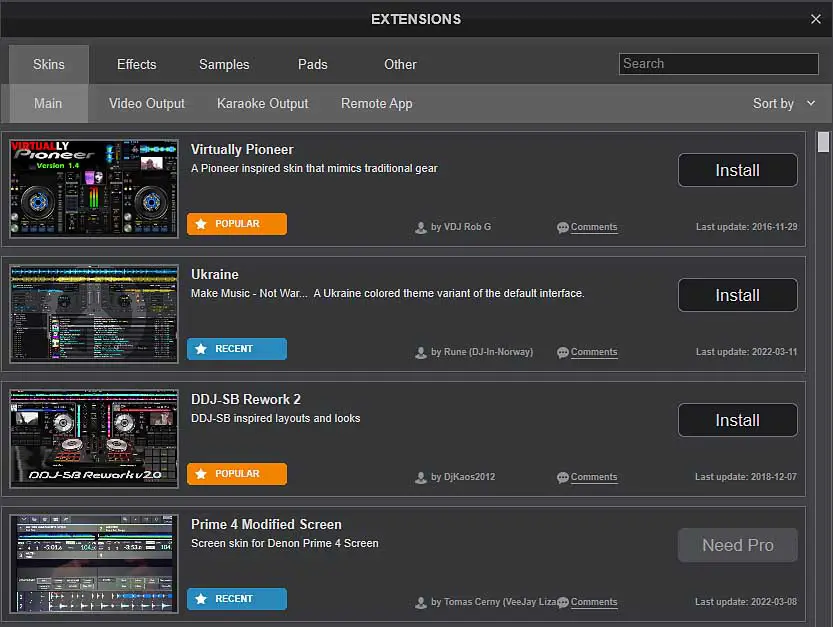Click the Ukraine skin title

(x=215, y=274)
